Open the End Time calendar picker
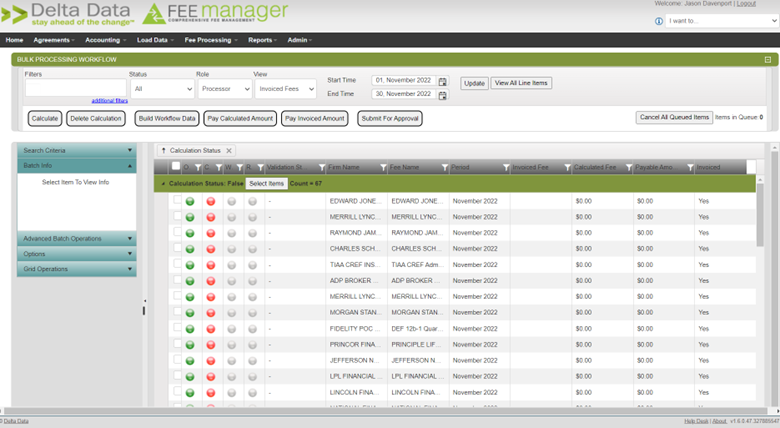This screenshot has height=428, width=780. coord(442,95)
